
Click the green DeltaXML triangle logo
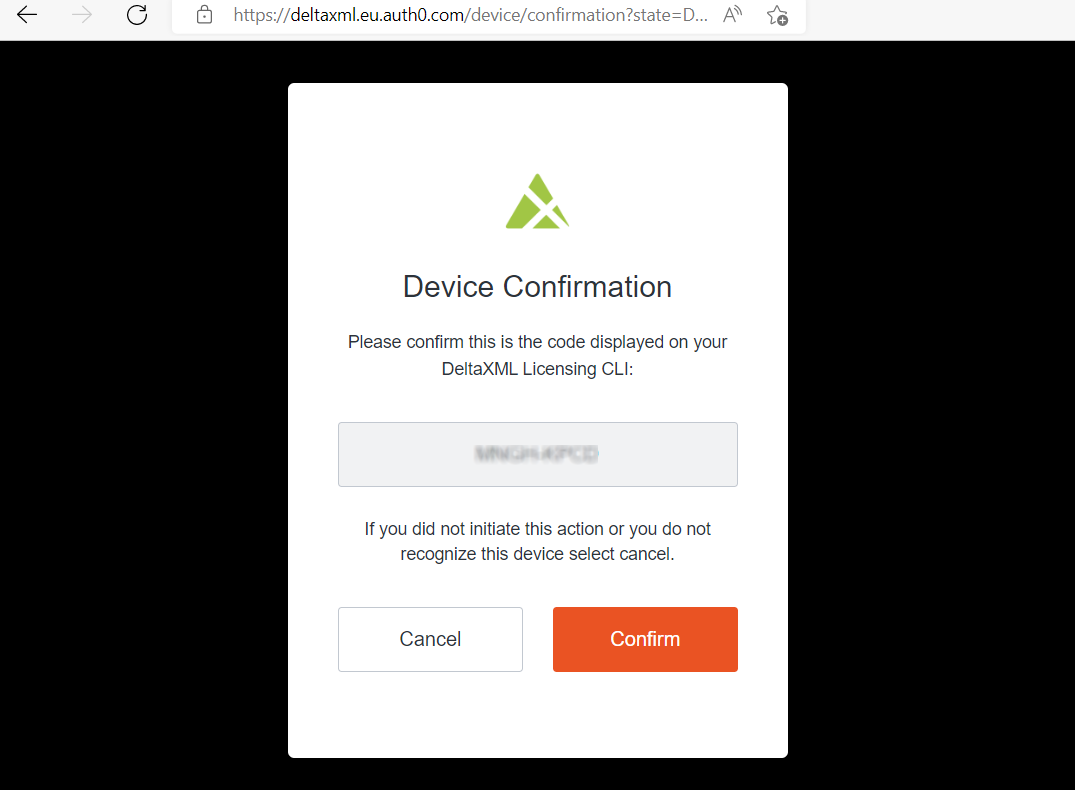click(538, 201)
